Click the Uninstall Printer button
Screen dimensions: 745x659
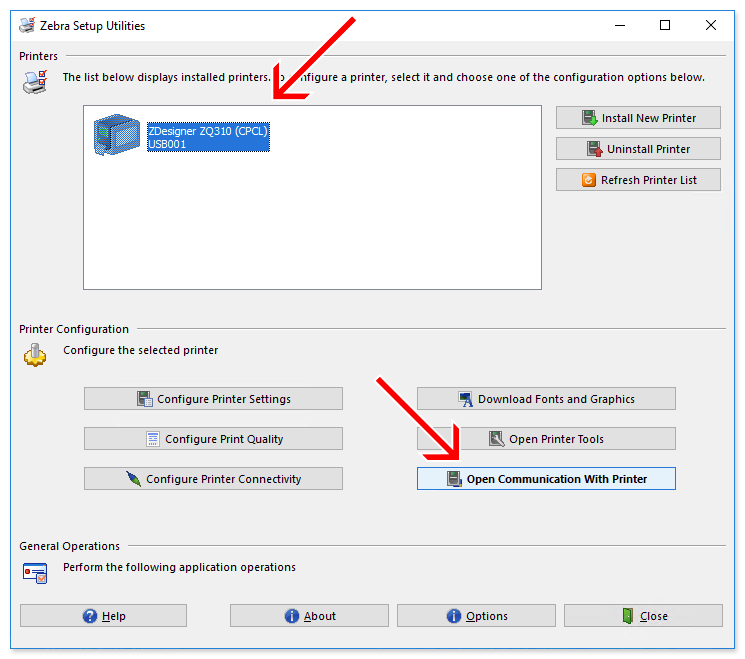(638, 149)
